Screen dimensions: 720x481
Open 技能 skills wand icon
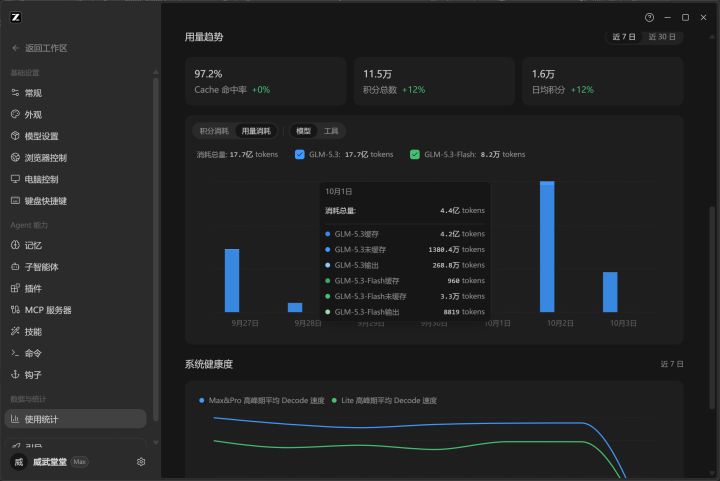pyautogui.click(x=15, y=331)
